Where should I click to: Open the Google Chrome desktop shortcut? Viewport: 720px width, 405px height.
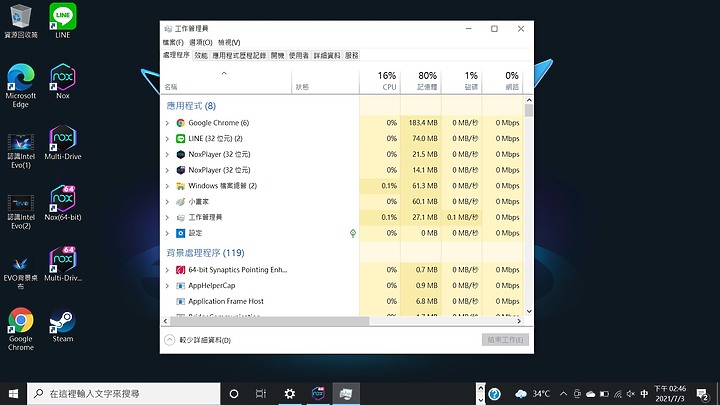[20, 329]
